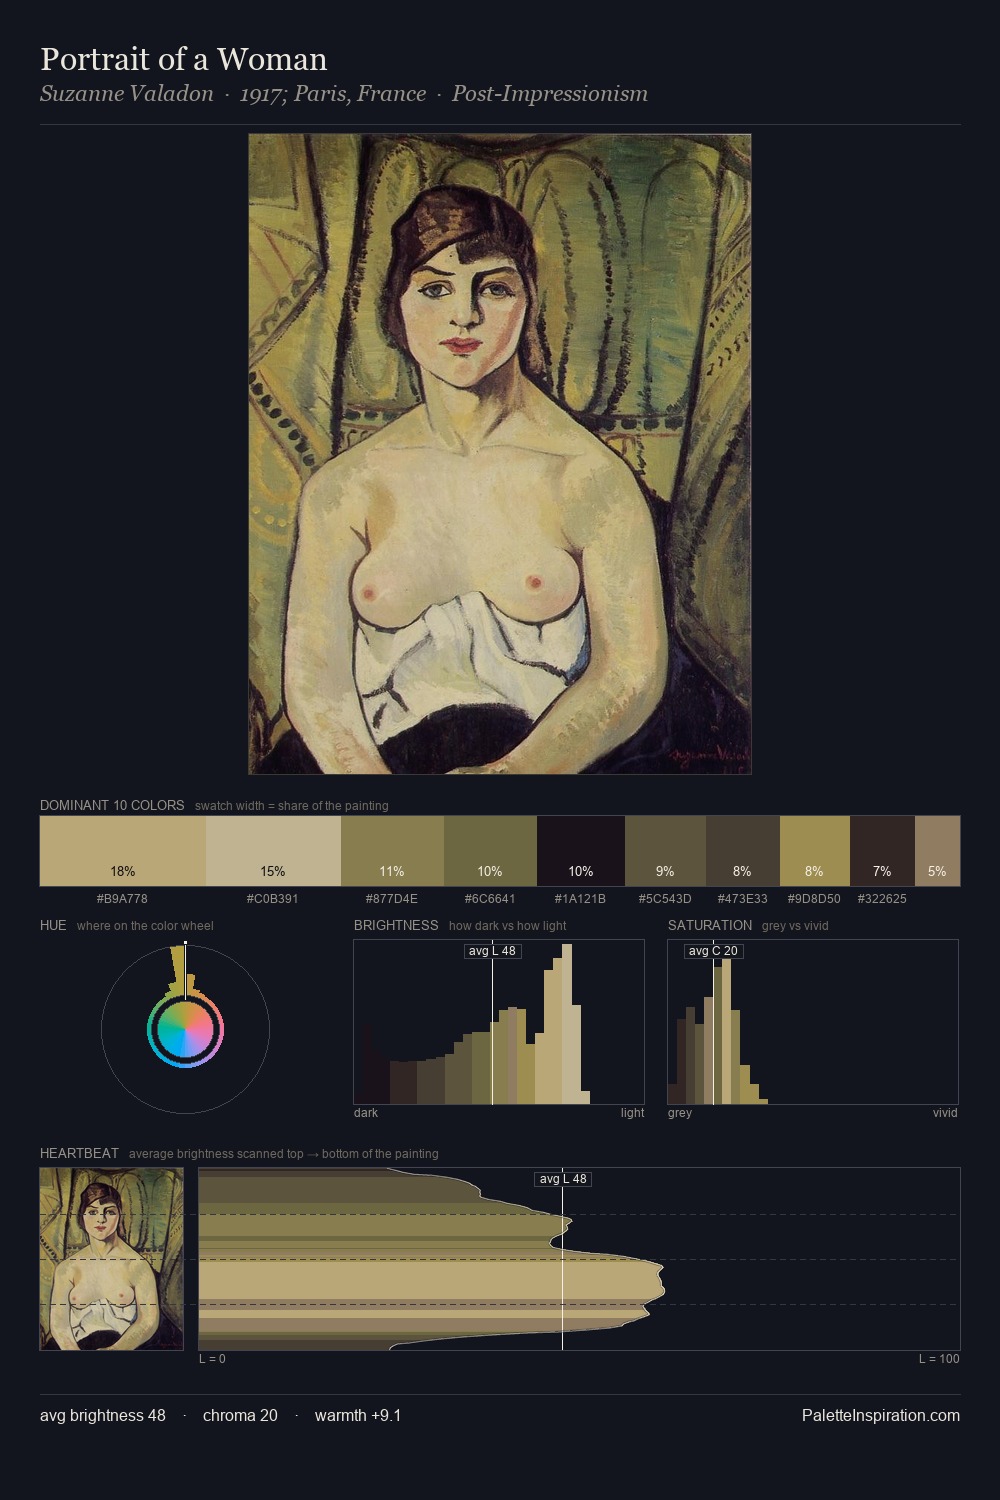Select the first 8% swatch #473E33
This screenshot has height=1500, width=1000.
click(742, 851)
